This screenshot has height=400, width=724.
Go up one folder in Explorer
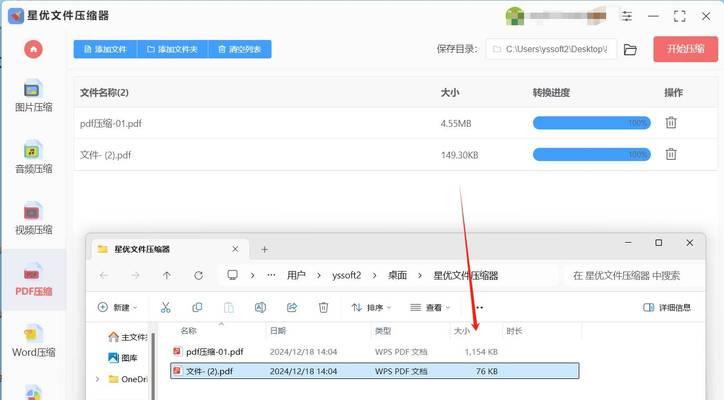[167, 275]
